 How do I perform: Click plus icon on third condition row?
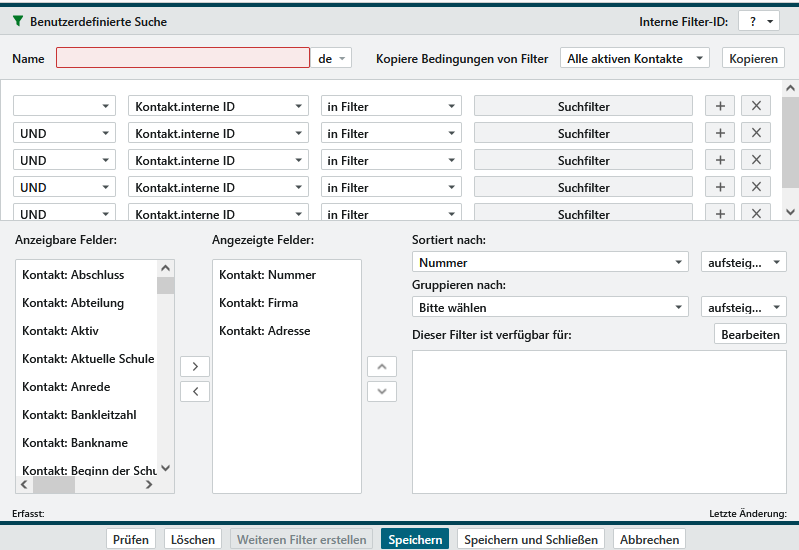coord(719,160)
